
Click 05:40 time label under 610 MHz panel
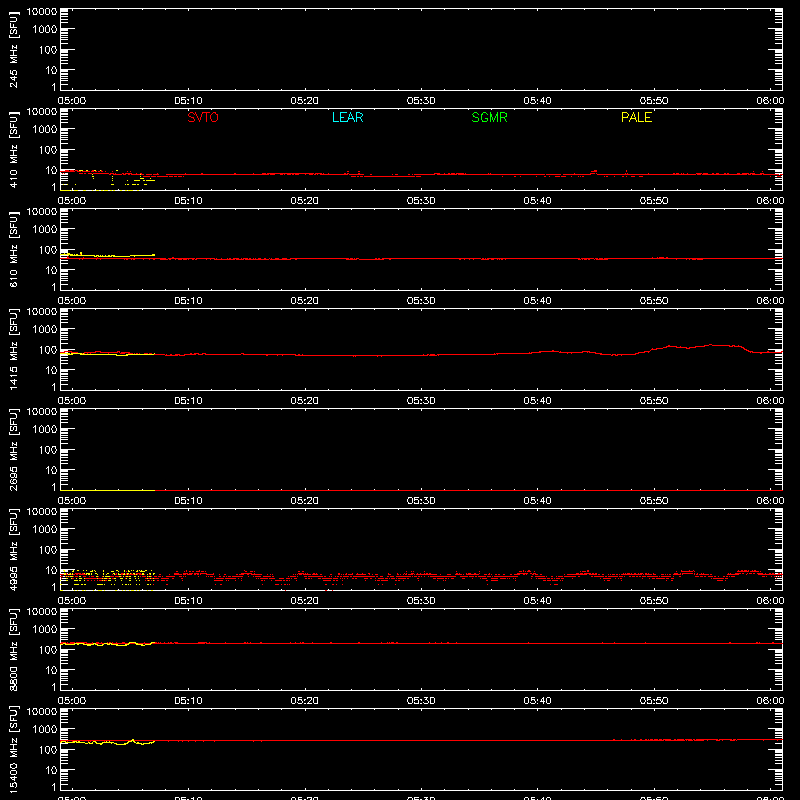click(x=537, y=301)
